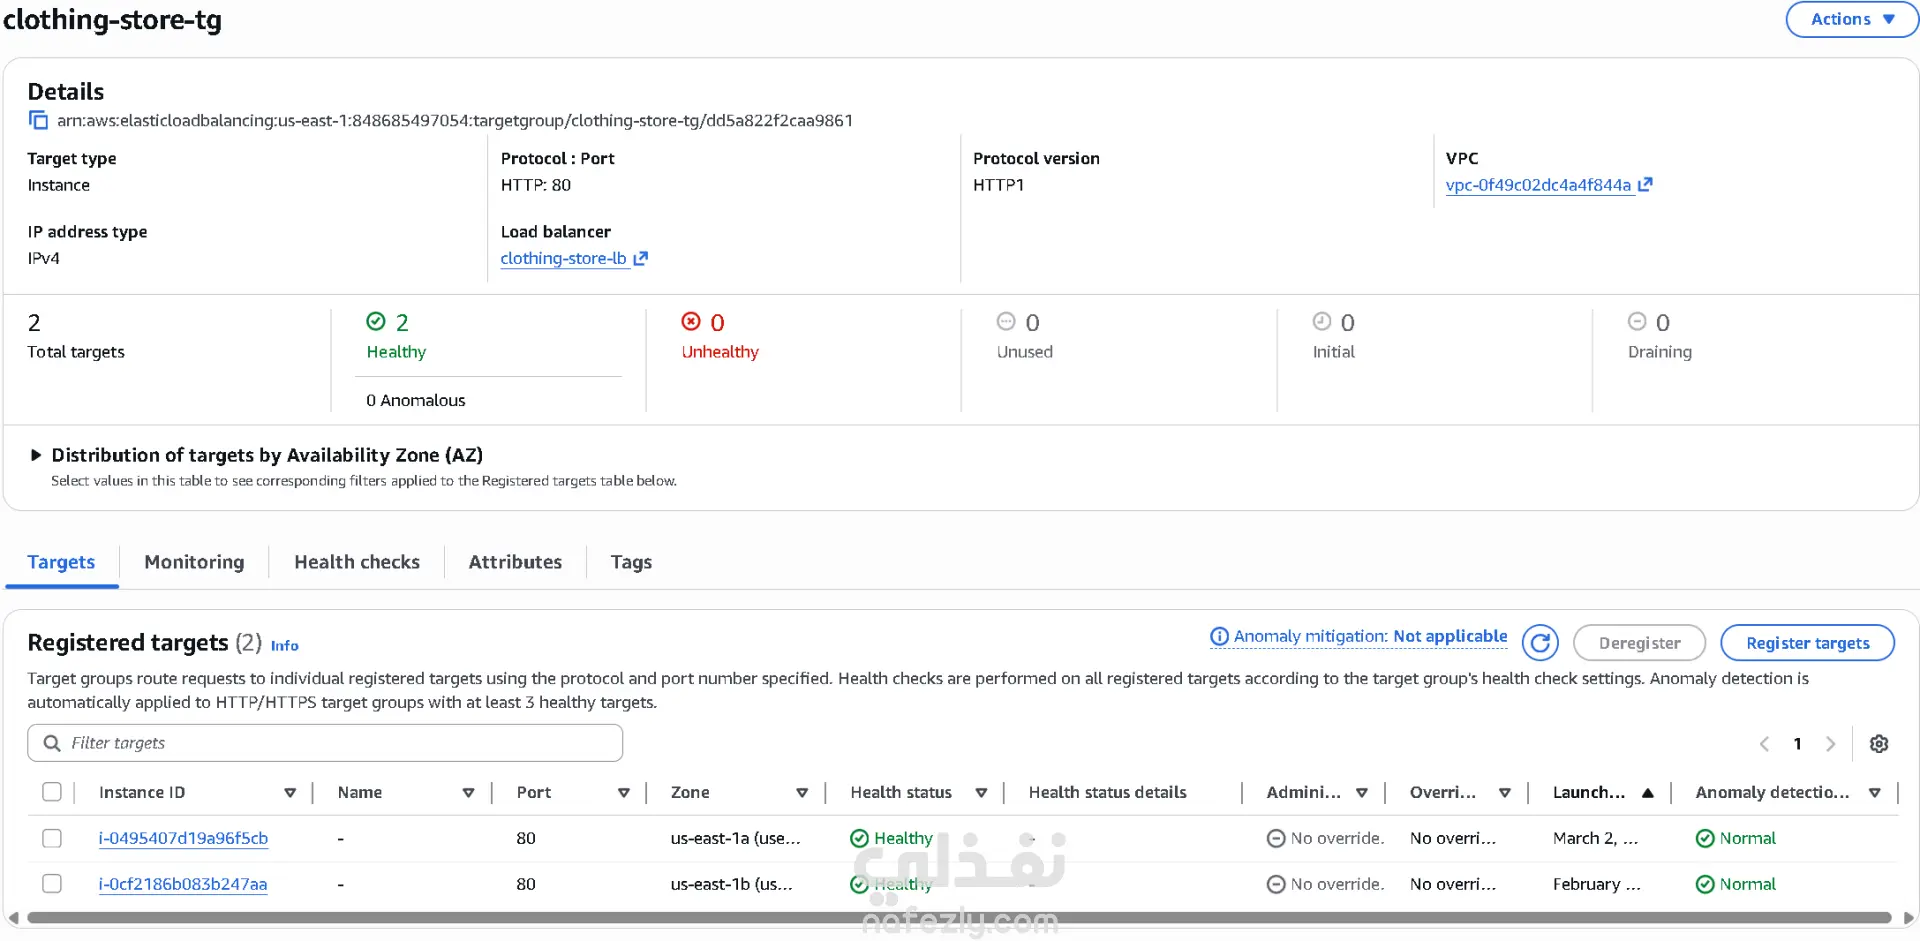Open the Health status column sort dropdown
This screenshot has width=1920, height=941.
(981, 793)
